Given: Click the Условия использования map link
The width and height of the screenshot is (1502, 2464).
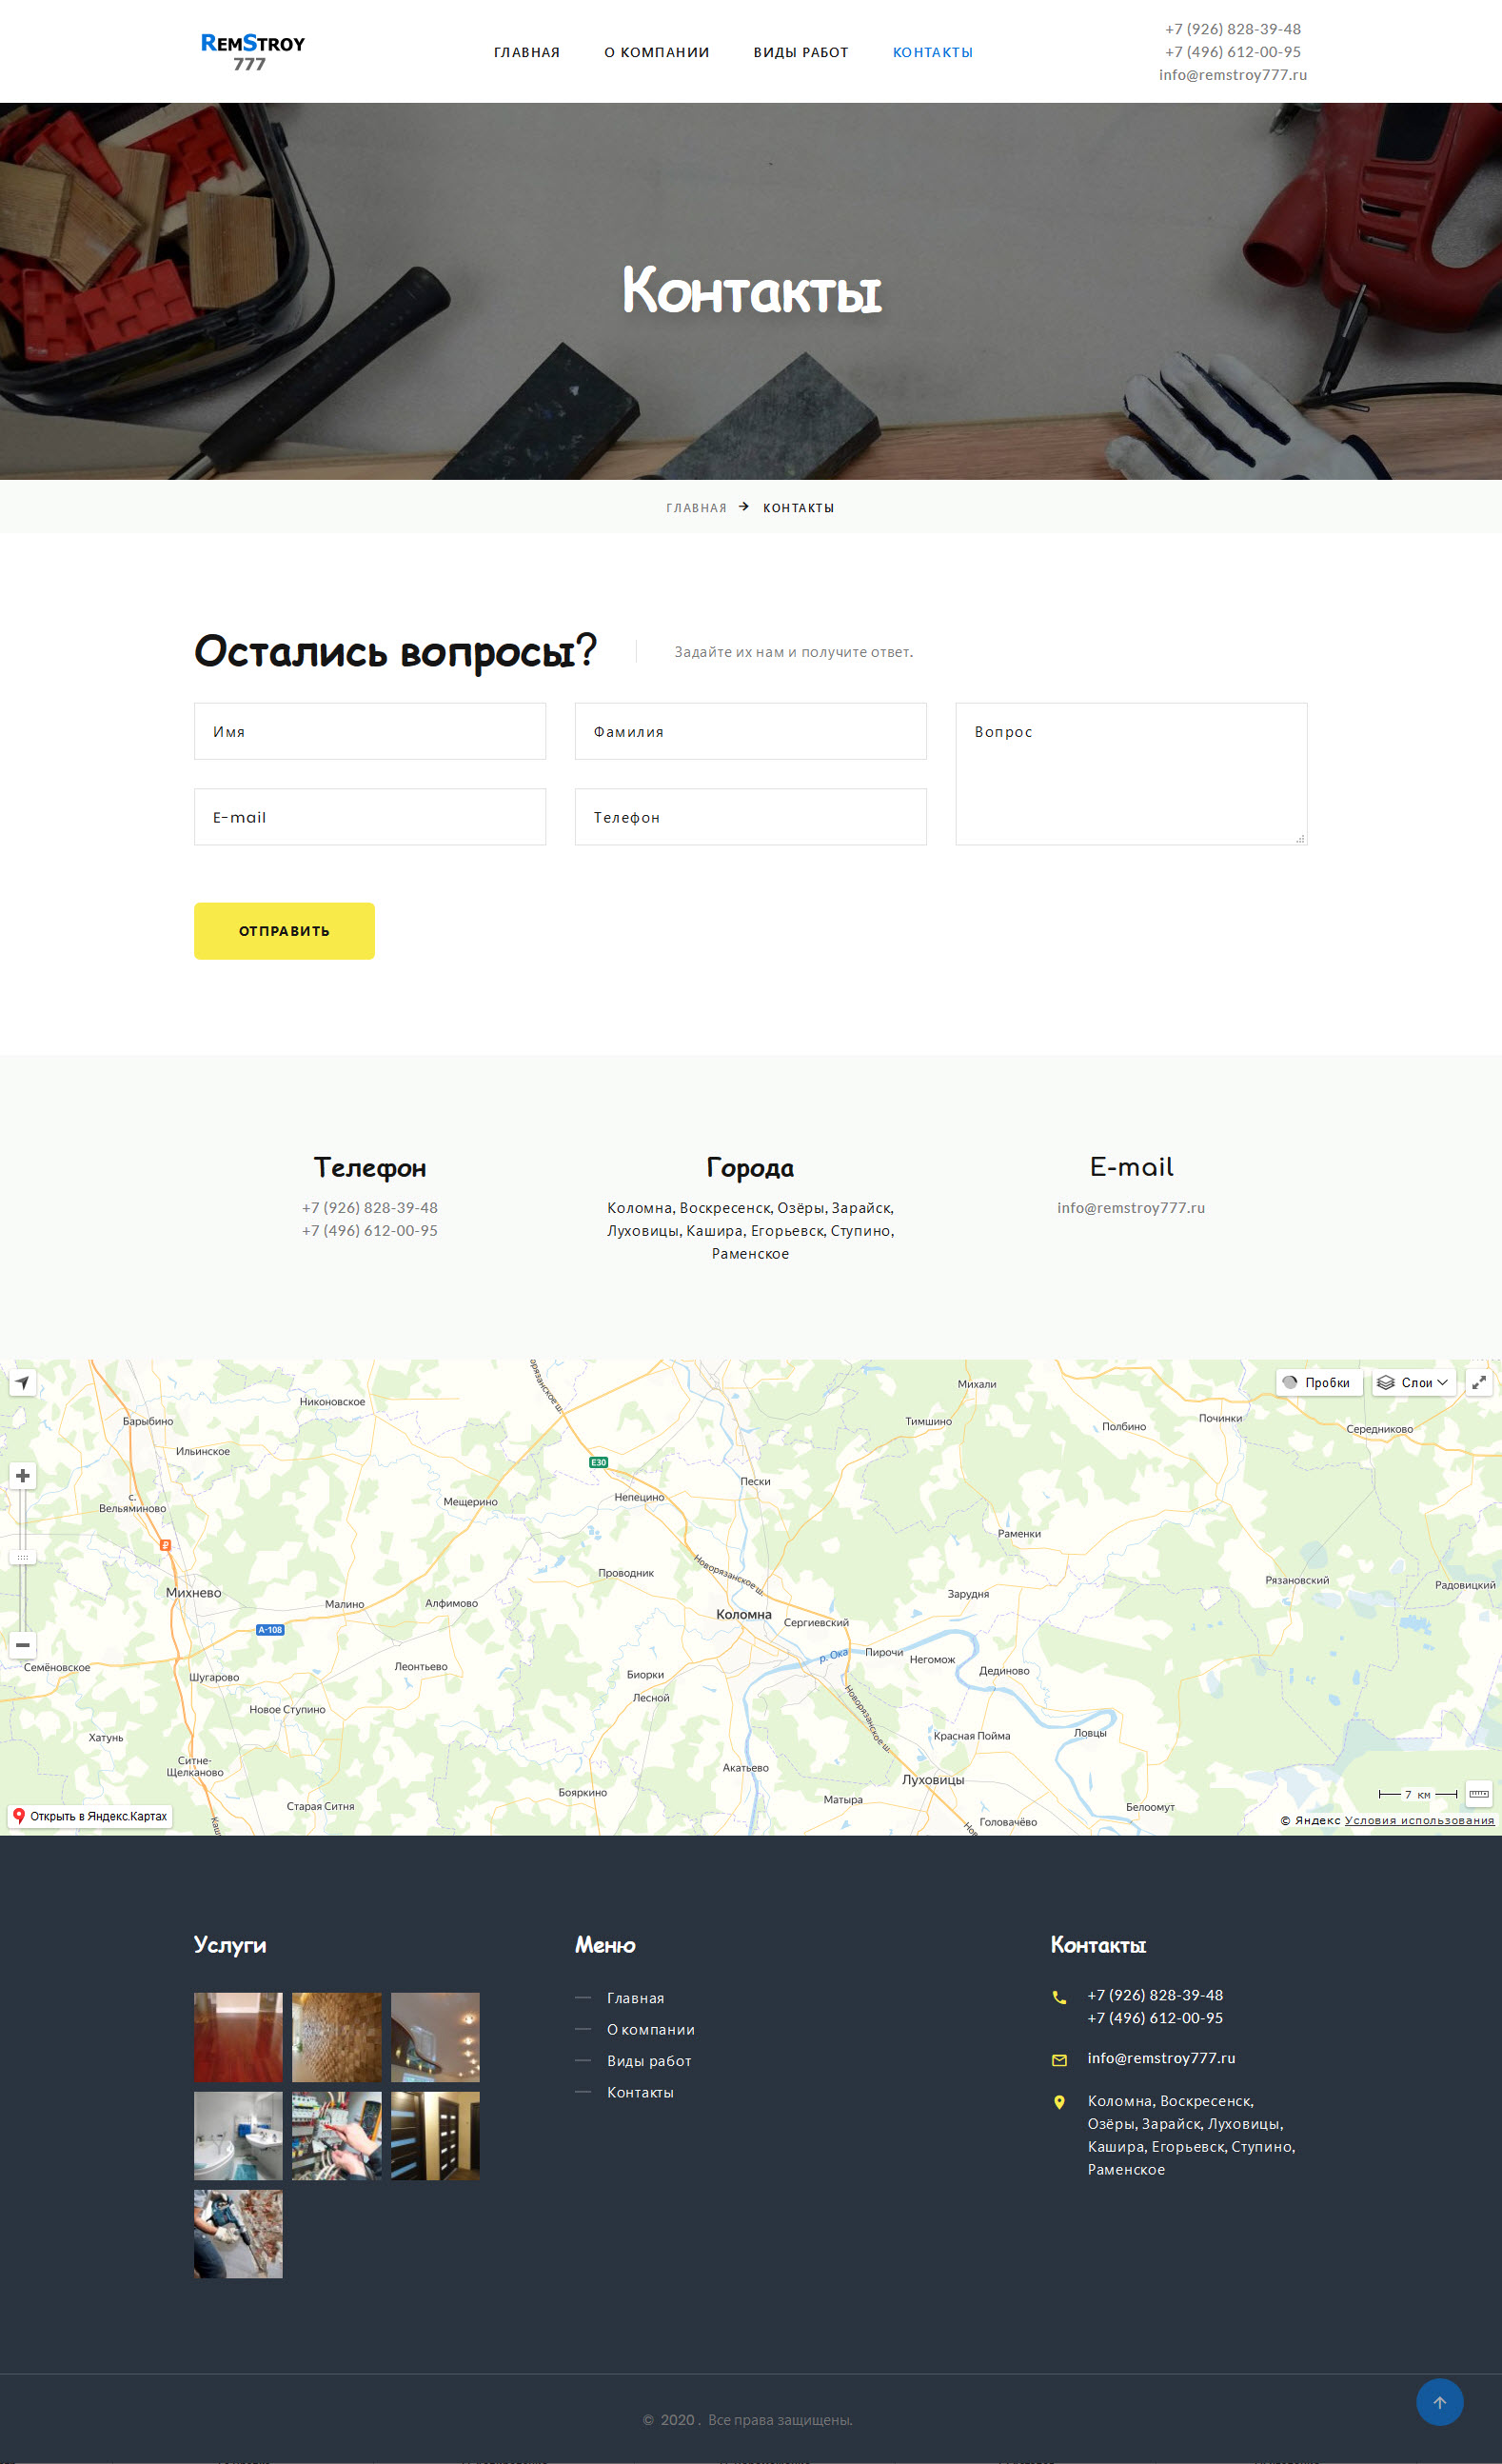Looking at the screenshot, I should click(x=1419, y=1821).
